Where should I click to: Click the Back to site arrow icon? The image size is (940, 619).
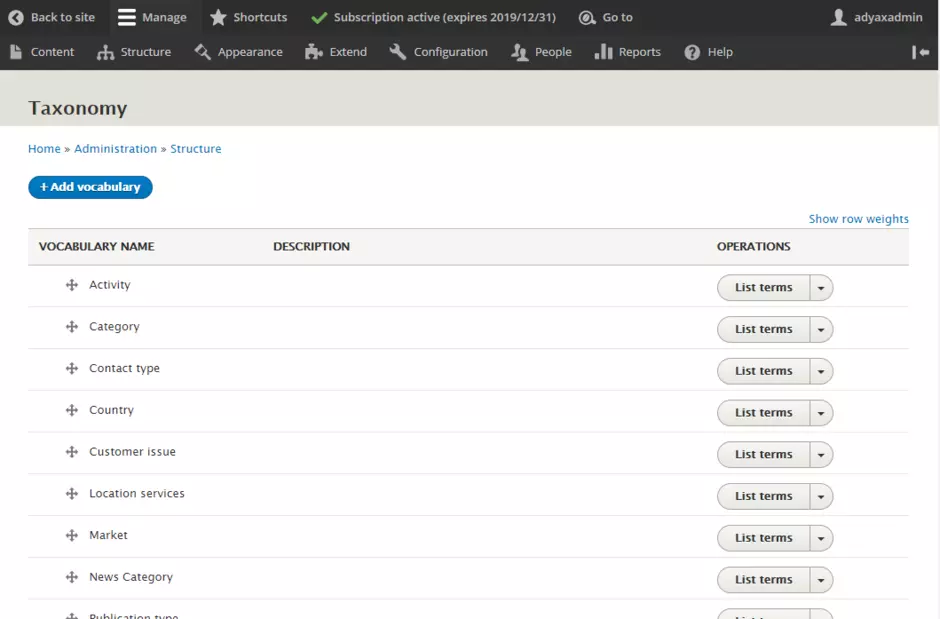(x=16, y=17)
